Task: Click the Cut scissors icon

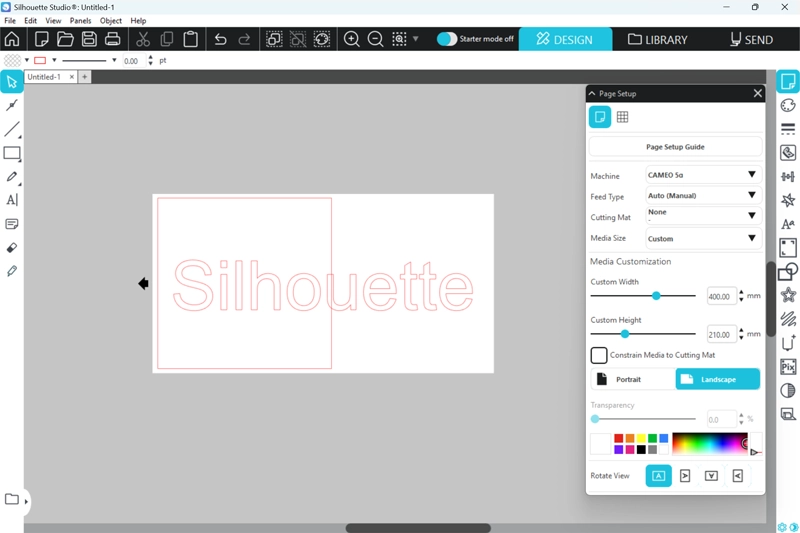Action: 143,39
